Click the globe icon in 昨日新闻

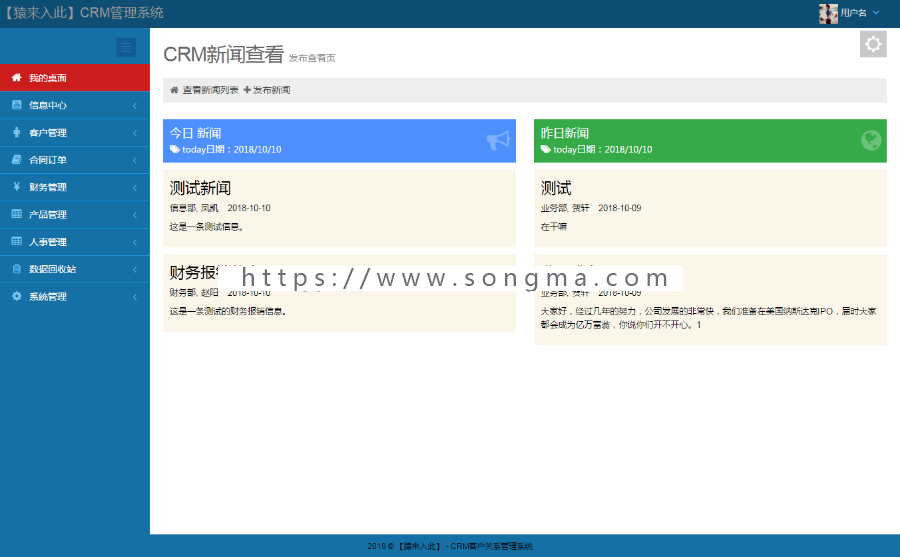[871, 140]
